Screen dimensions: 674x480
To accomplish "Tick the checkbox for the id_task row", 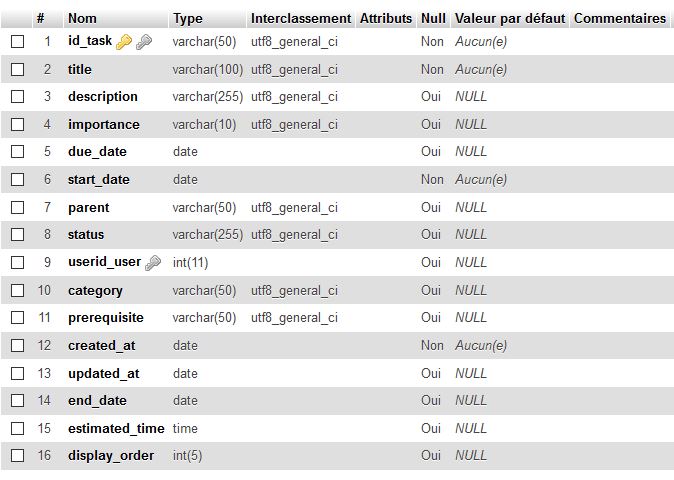I will pyautogui.click(x=18, y=42).
